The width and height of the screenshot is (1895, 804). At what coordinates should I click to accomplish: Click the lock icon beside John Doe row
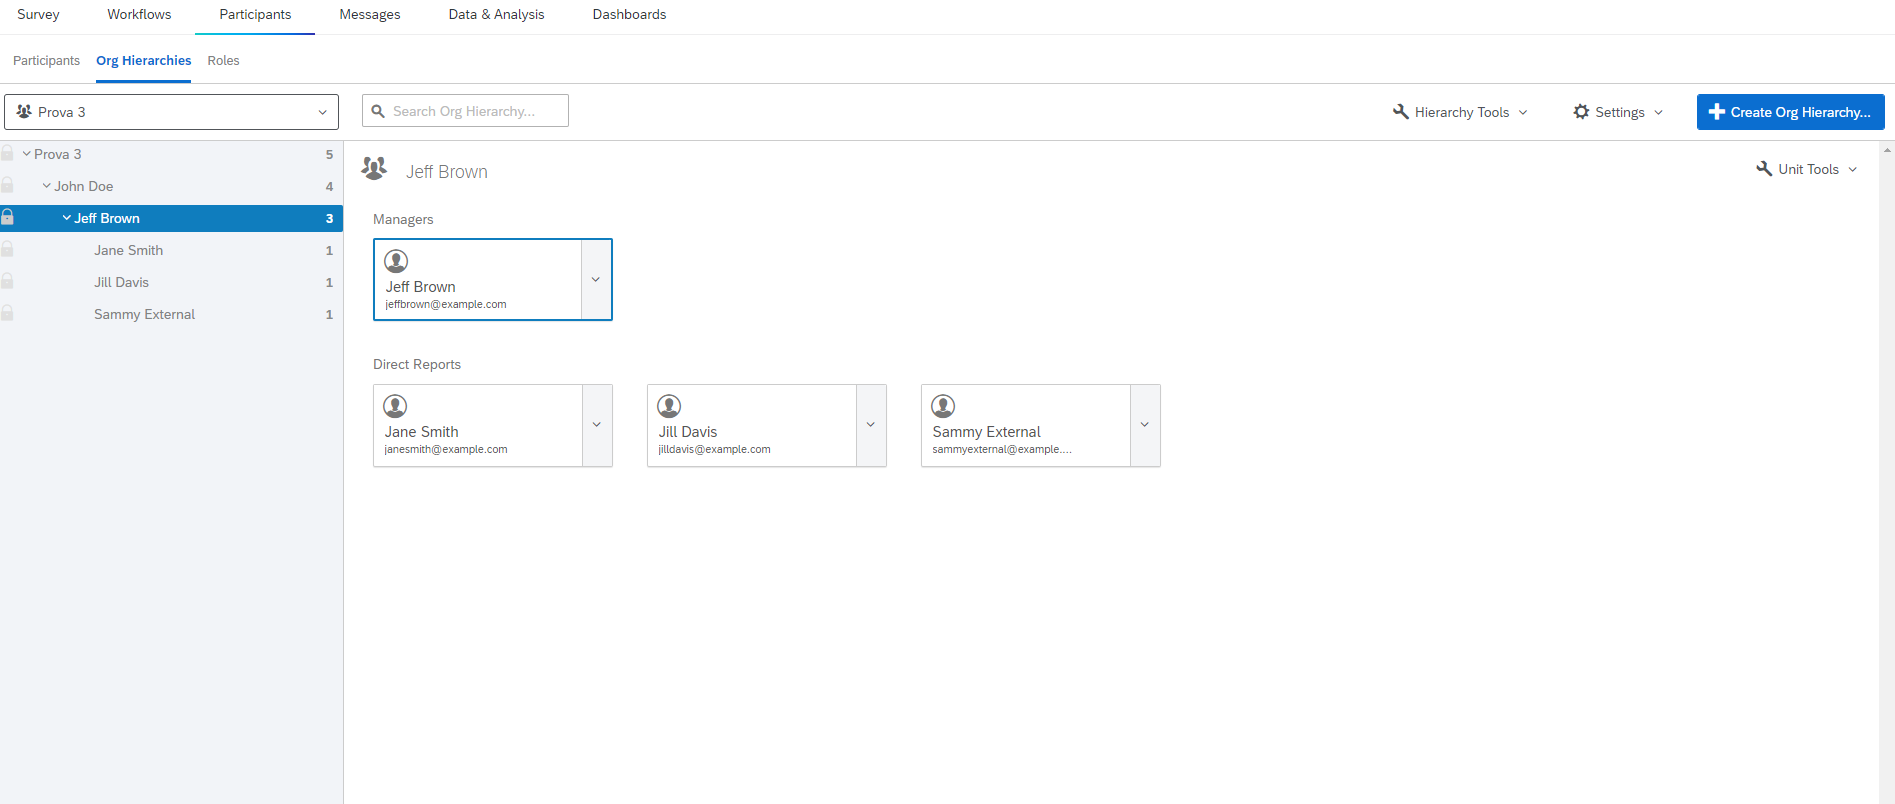7,186
